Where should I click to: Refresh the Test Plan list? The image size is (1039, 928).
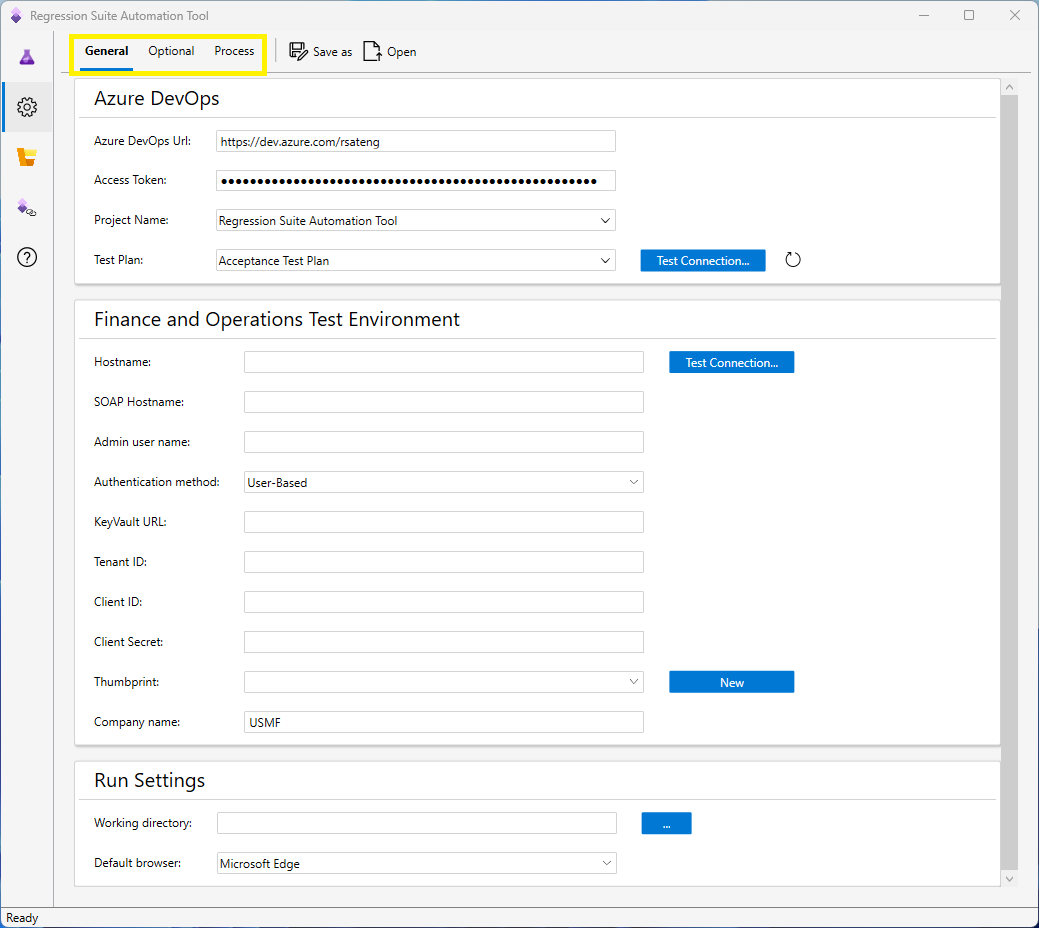[x=793, y=260]
